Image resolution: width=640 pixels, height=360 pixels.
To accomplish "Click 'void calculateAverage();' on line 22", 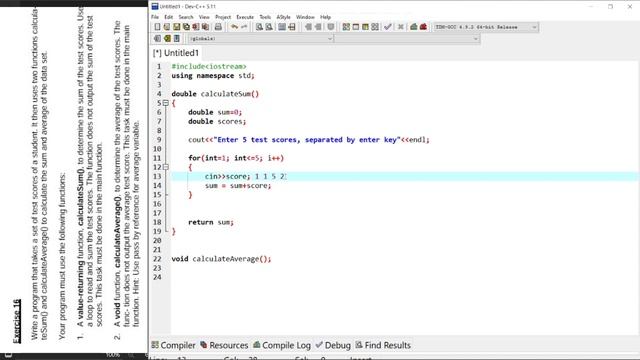I will tap(221, 259).
